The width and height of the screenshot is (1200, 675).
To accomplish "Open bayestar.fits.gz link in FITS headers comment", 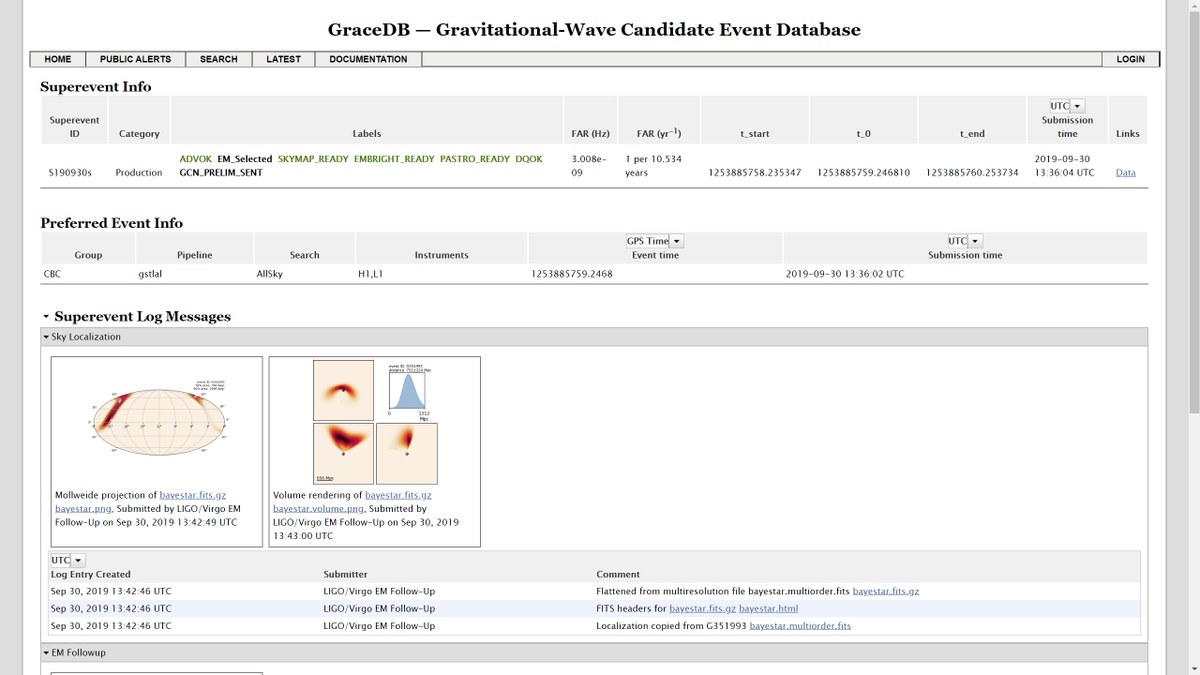I will (702, 608).
